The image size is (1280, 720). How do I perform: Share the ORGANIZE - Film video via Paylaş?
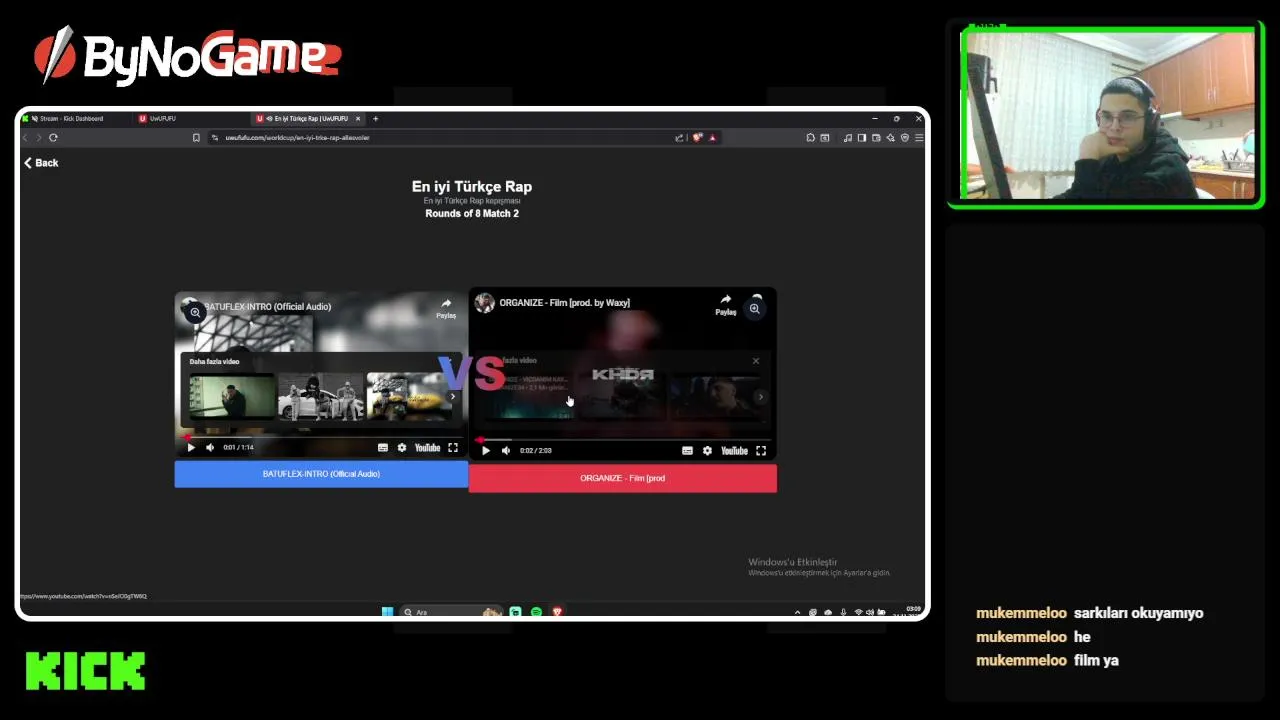coord(725,304)
